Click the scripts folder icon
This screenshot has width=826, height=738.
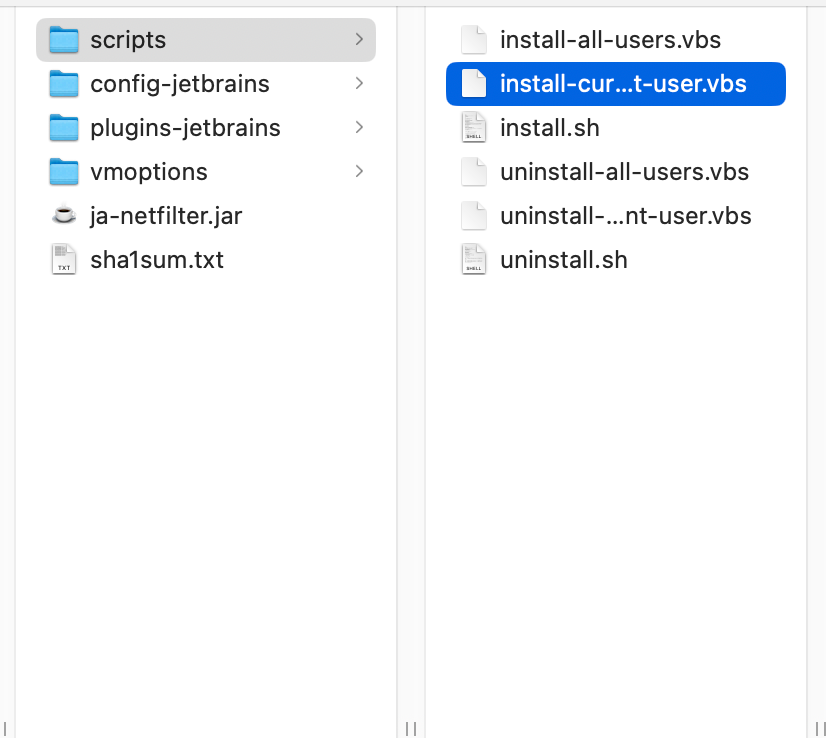(64, 40)
